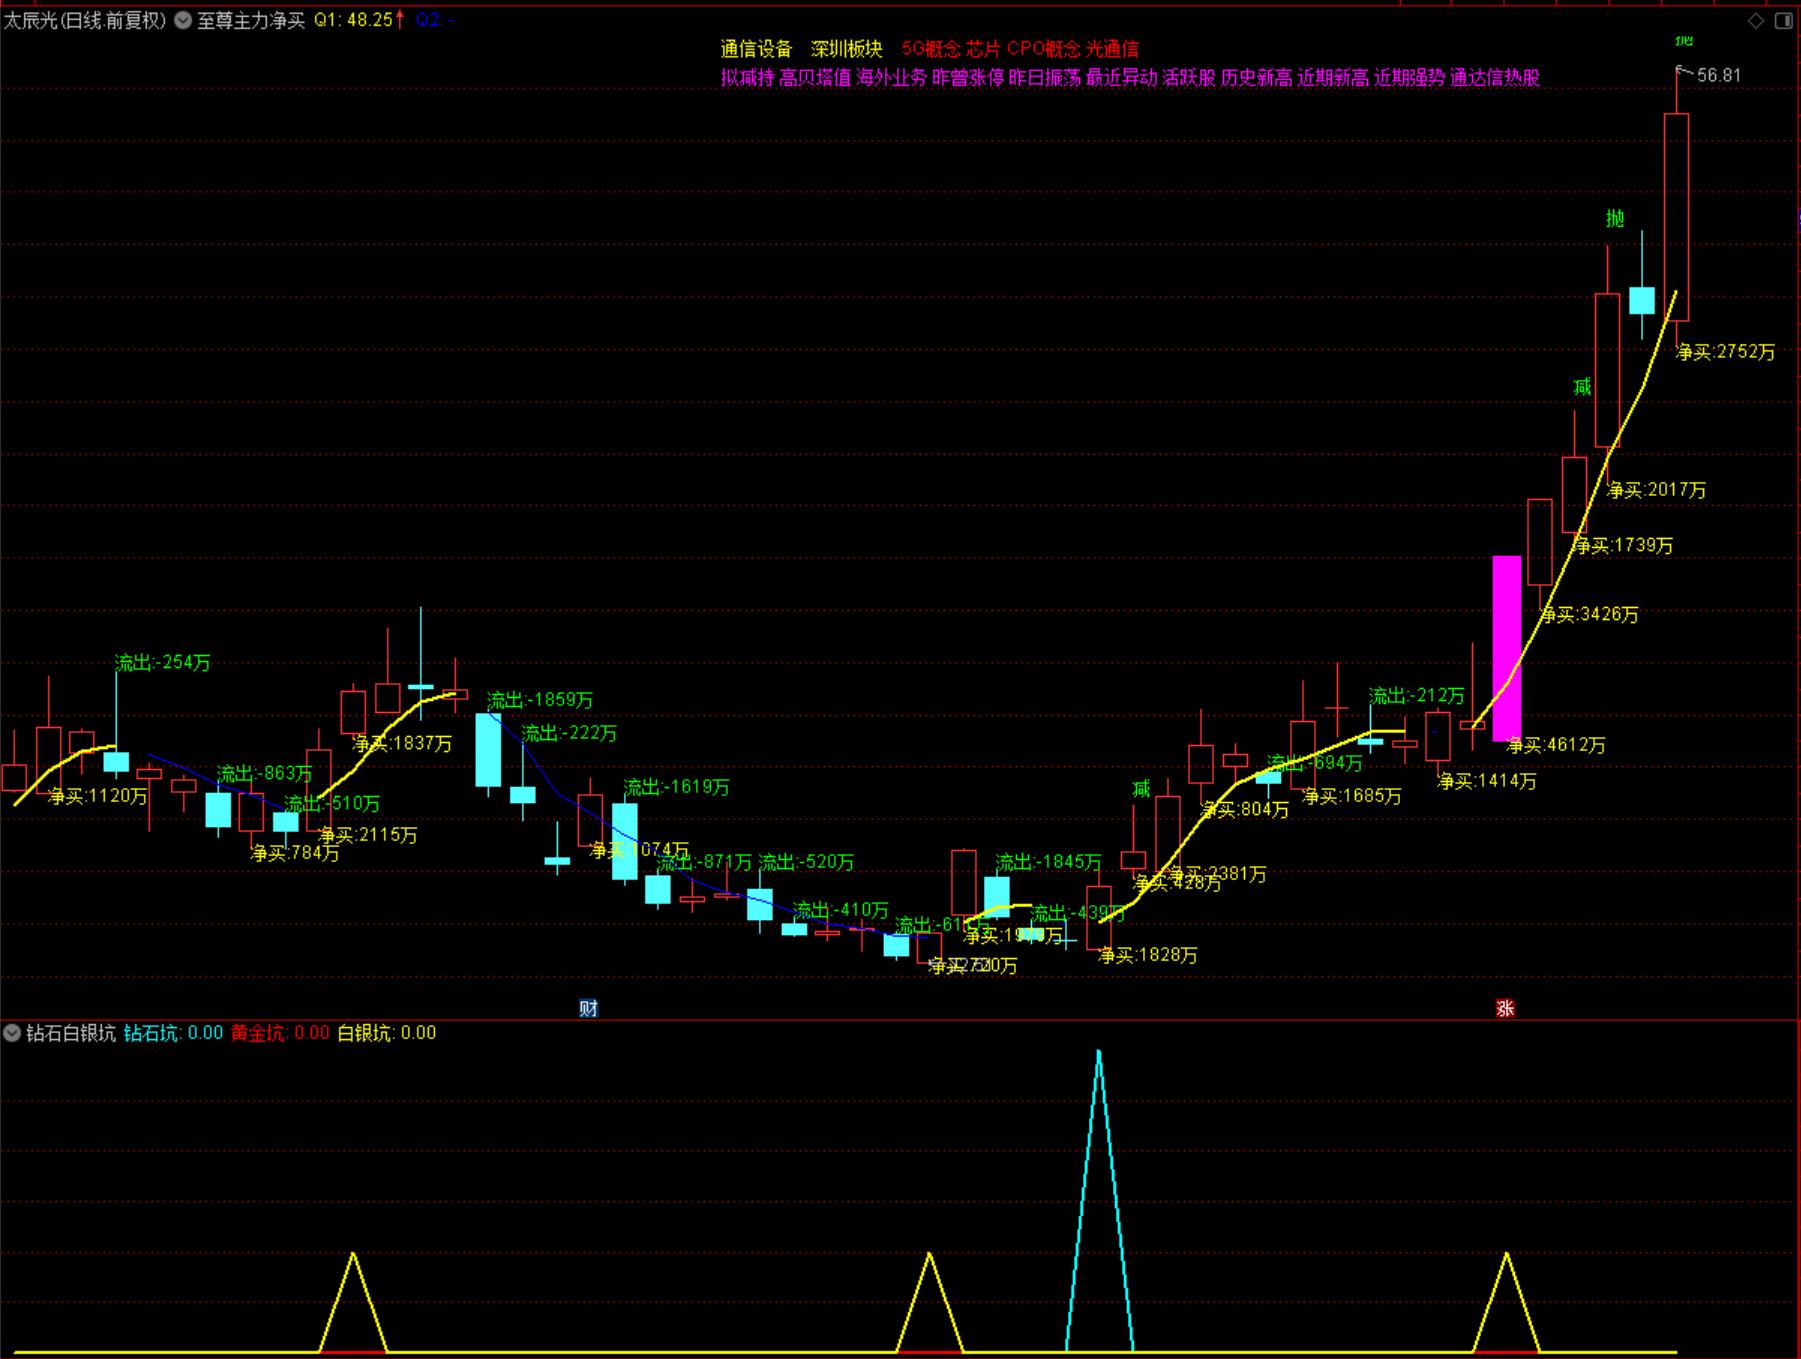Open the 5G概念 concept tag
This screenshot has height=1359, width=1801.
click(x=931, y=49)
